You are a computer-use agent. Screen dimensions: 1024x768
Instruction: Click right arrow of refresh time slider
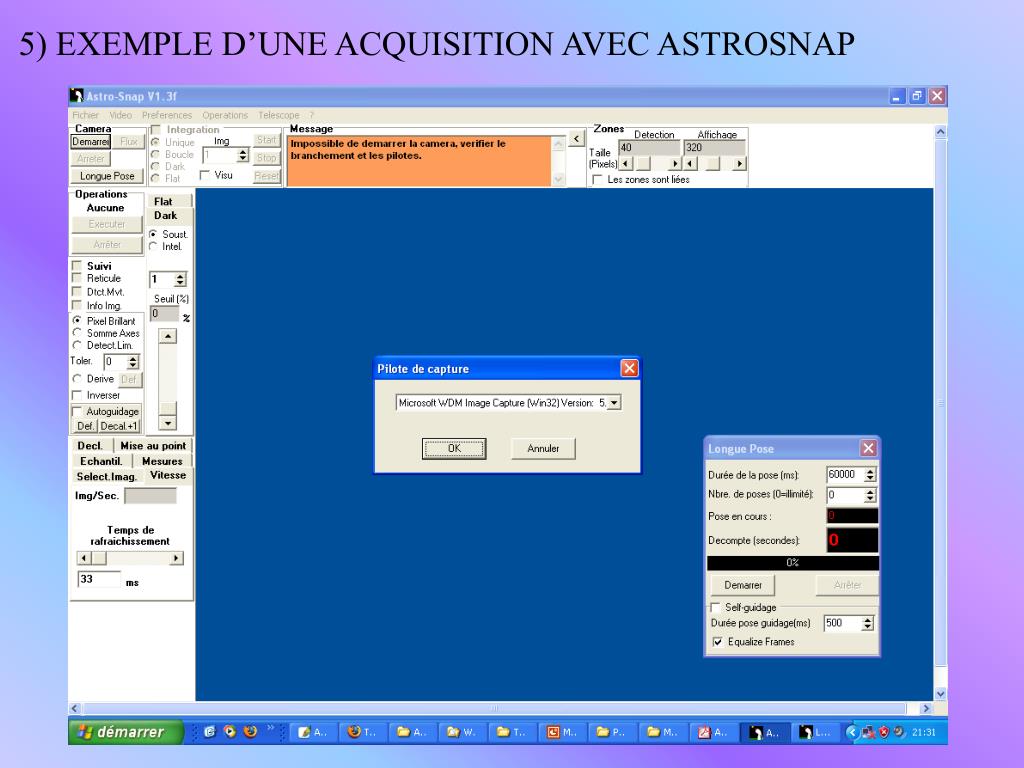(176, 558)
